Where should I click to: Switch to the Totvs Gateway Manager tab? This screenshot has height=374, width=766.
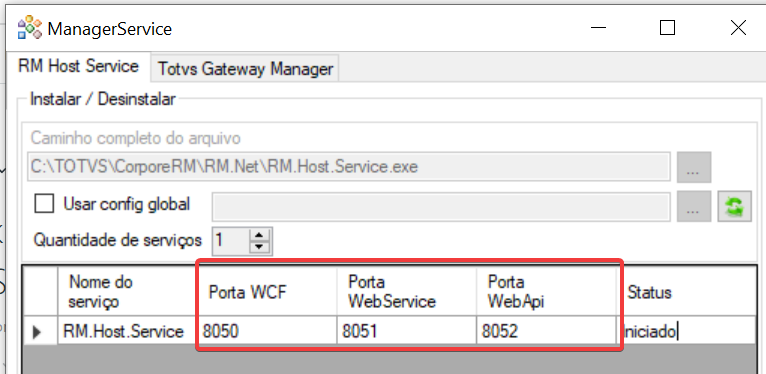tap(245, 69)
